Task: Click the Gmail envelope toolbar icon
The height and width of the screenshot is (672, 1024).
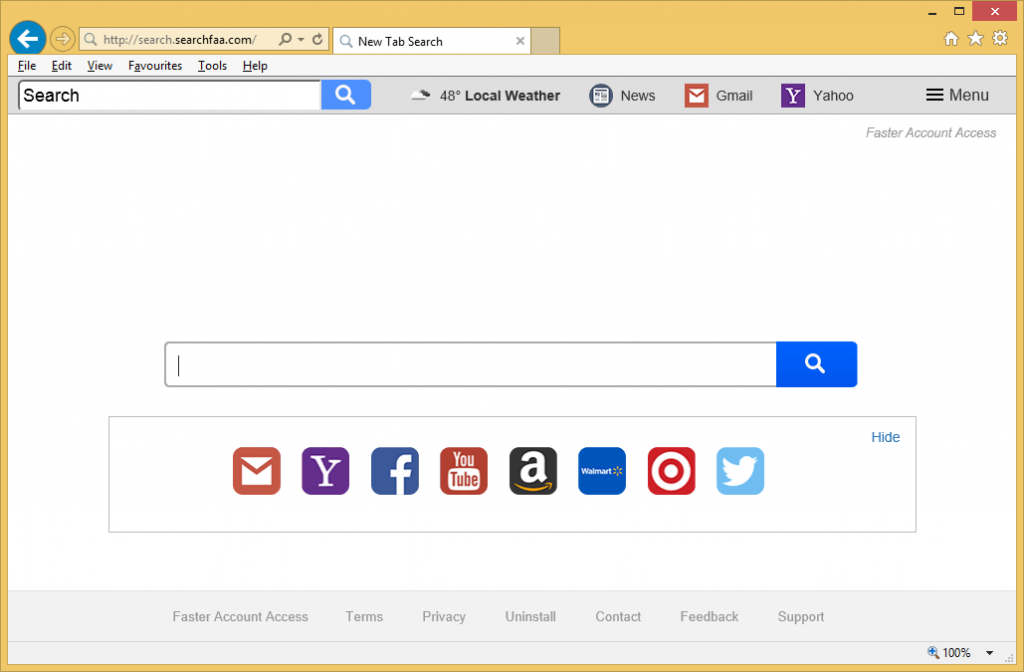Action: [x=696, y=96]
